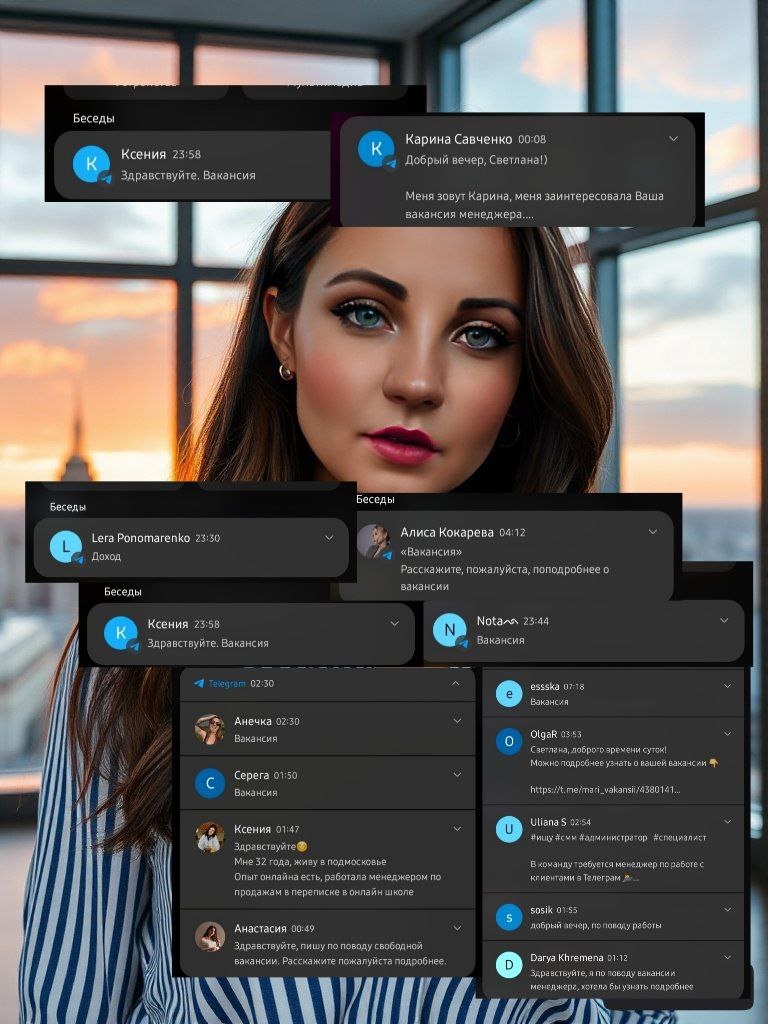
Task: Tap Анастасия's photo avatar
Action: pyautogui.click(x=210, y=937)
